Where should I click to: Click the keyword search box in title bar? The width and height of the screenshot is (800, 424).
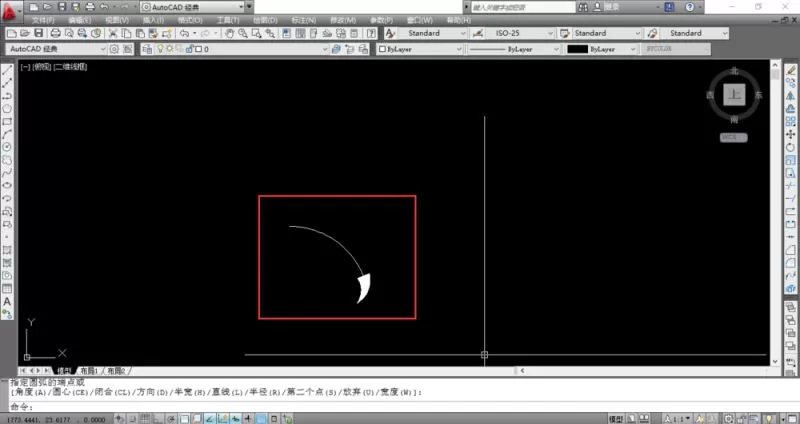[523, 7]
